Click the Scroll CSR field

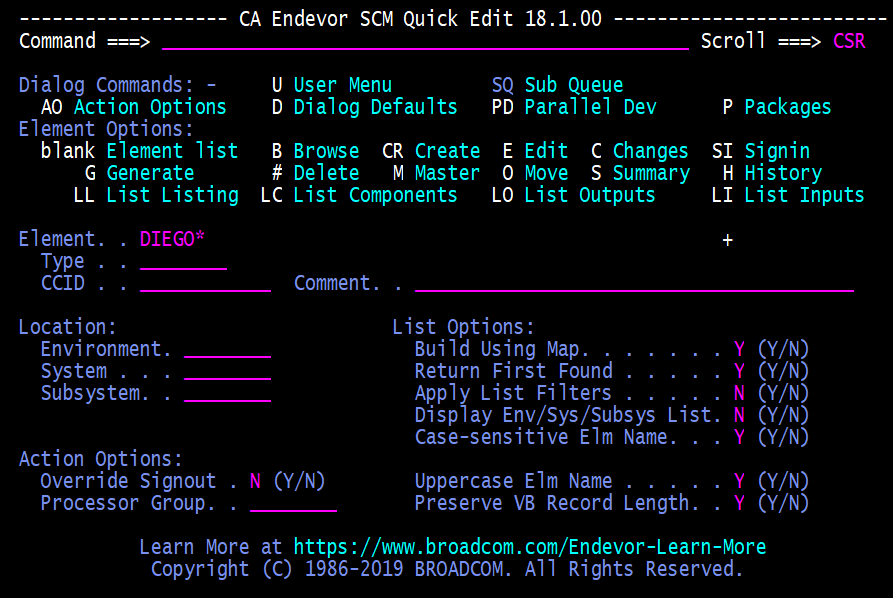click(849, 41)
